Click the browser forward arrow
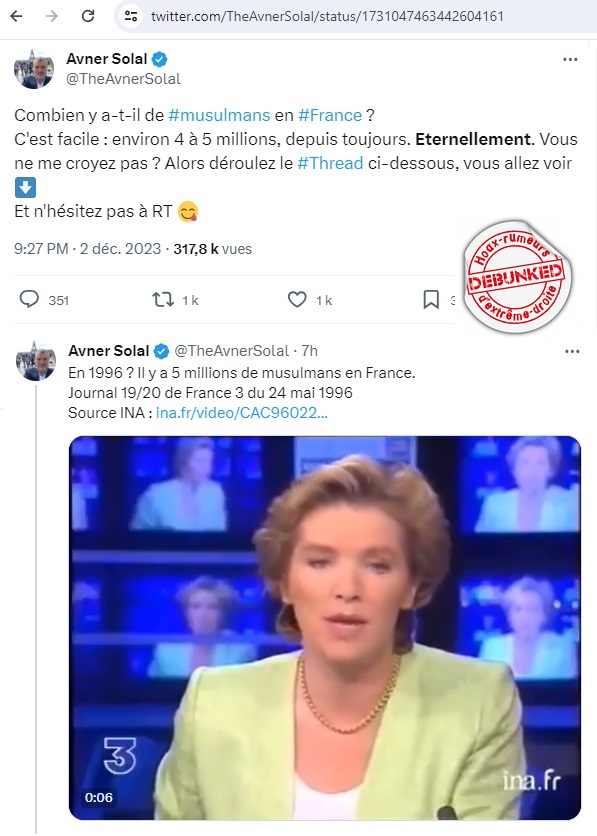The width and height of the screenshot is (597, 836). (52, 16)
